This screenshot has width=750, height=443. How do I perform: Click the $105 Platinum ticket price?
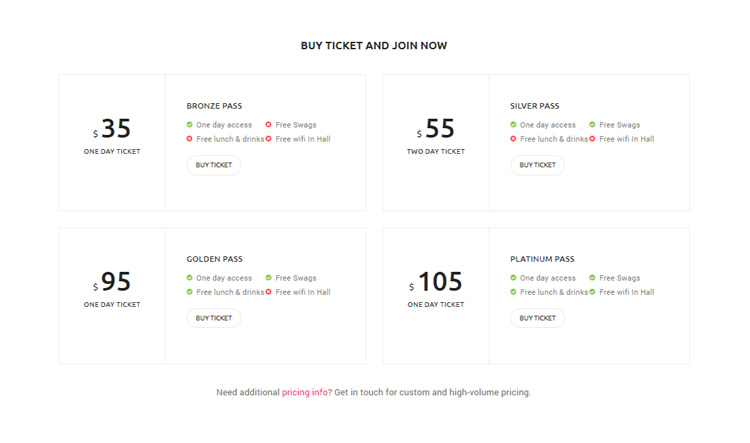[x=436, y=281]
